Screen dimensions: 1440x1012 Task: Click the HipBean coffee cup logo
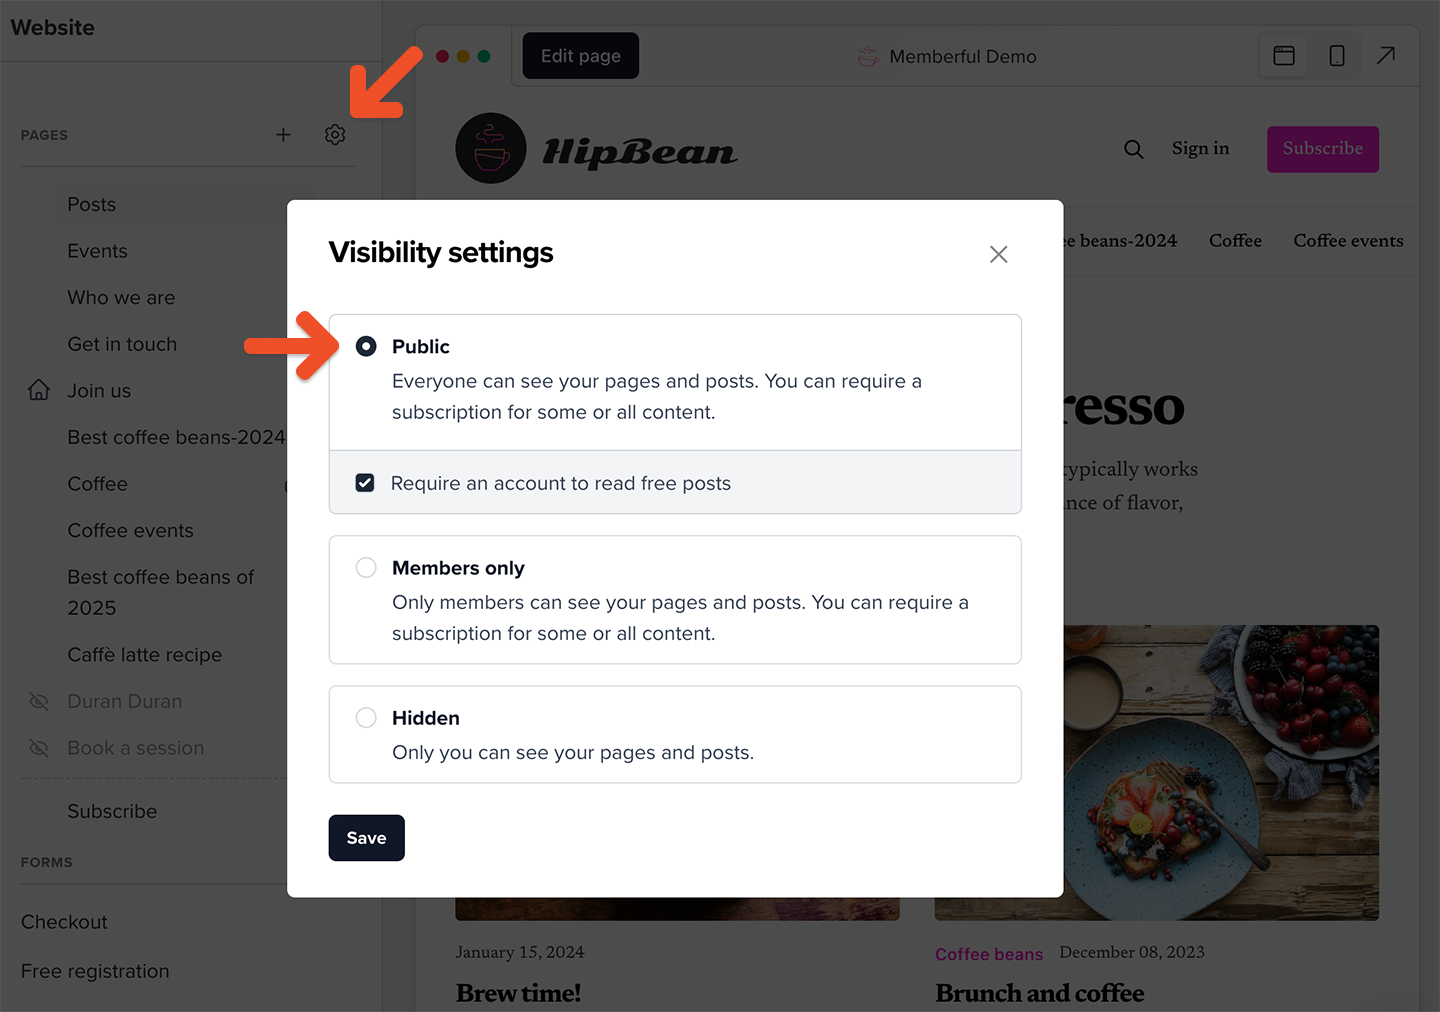(490, 148)
